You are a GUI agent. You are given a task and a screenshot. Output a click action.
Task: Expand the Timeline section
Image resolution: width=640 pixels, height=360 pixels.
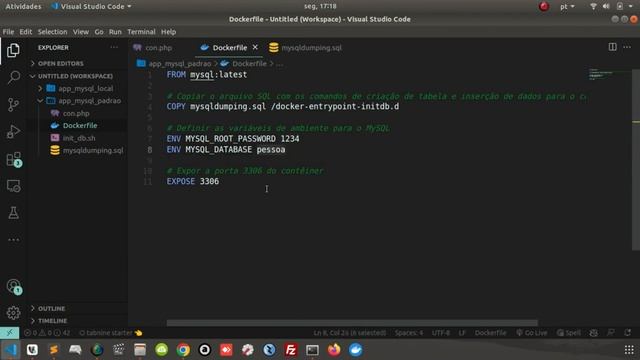click(52, 321)
